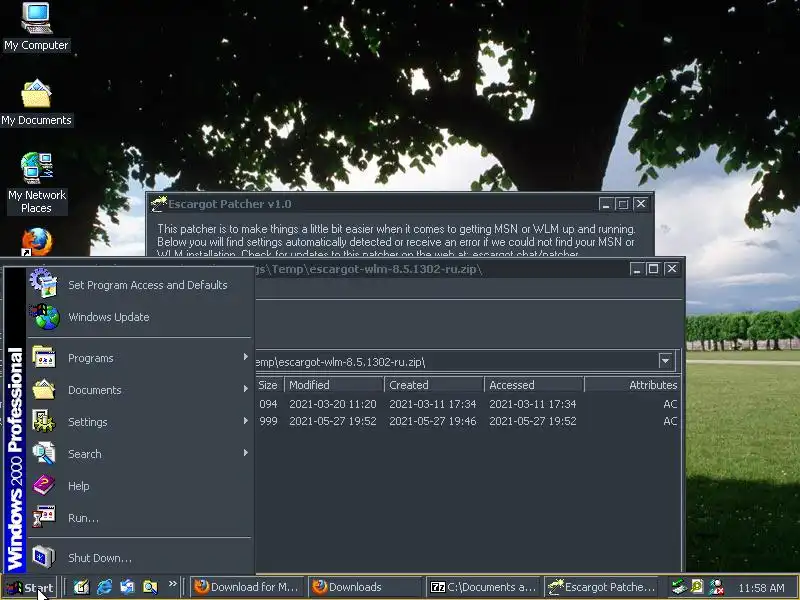Click the Windows Update globe icon

click(x=45, y=316)
